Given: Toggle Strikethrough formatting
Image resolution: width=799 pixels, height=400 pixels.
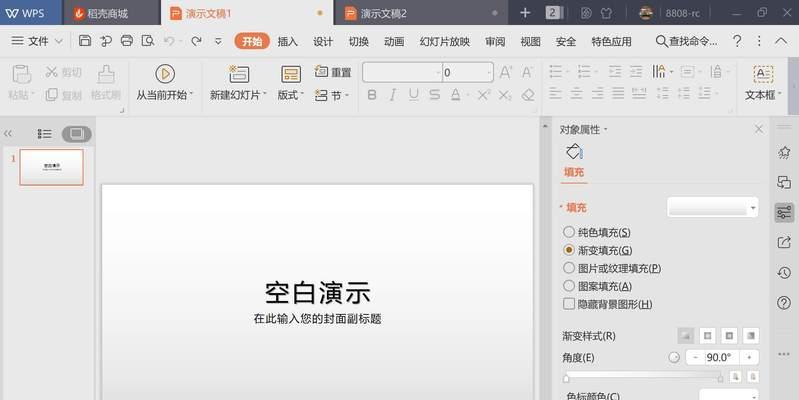Looking at the screenshot, I should click(434, 95).
